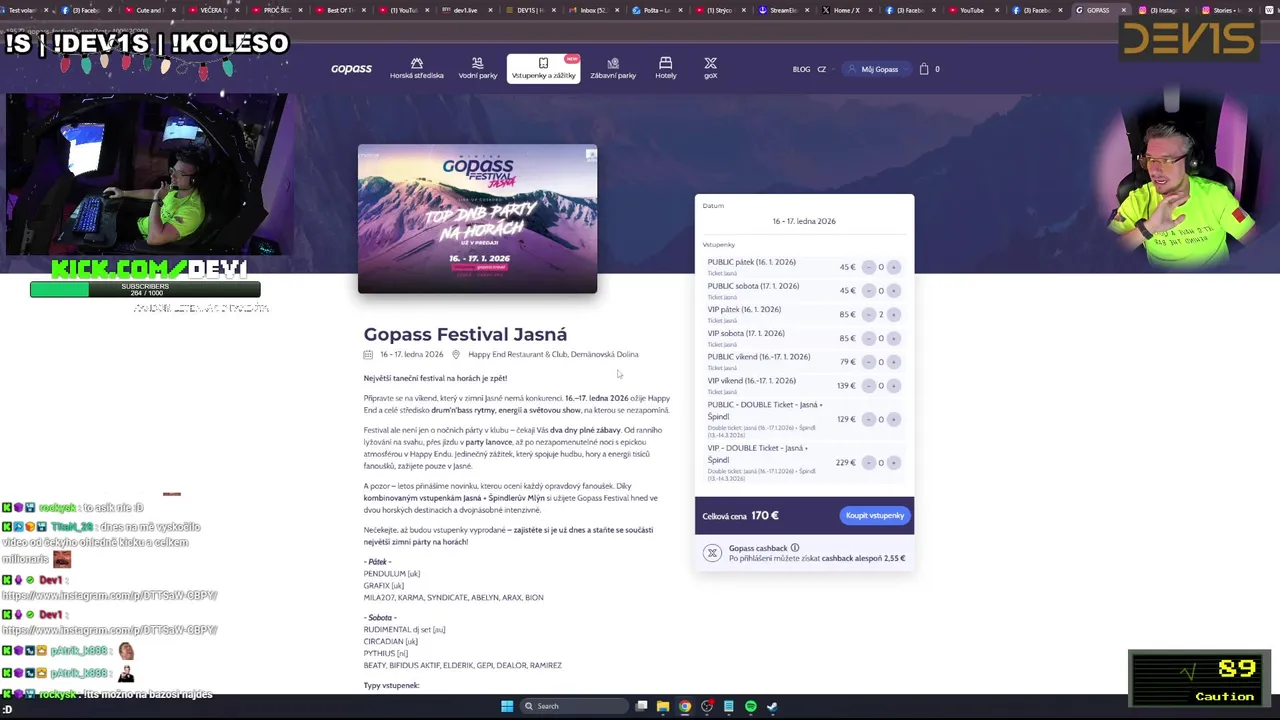Increase PUBLIC DOUBLE Ticket quantity
This screenshot has height=720, width=1280.
click(894, 419)
